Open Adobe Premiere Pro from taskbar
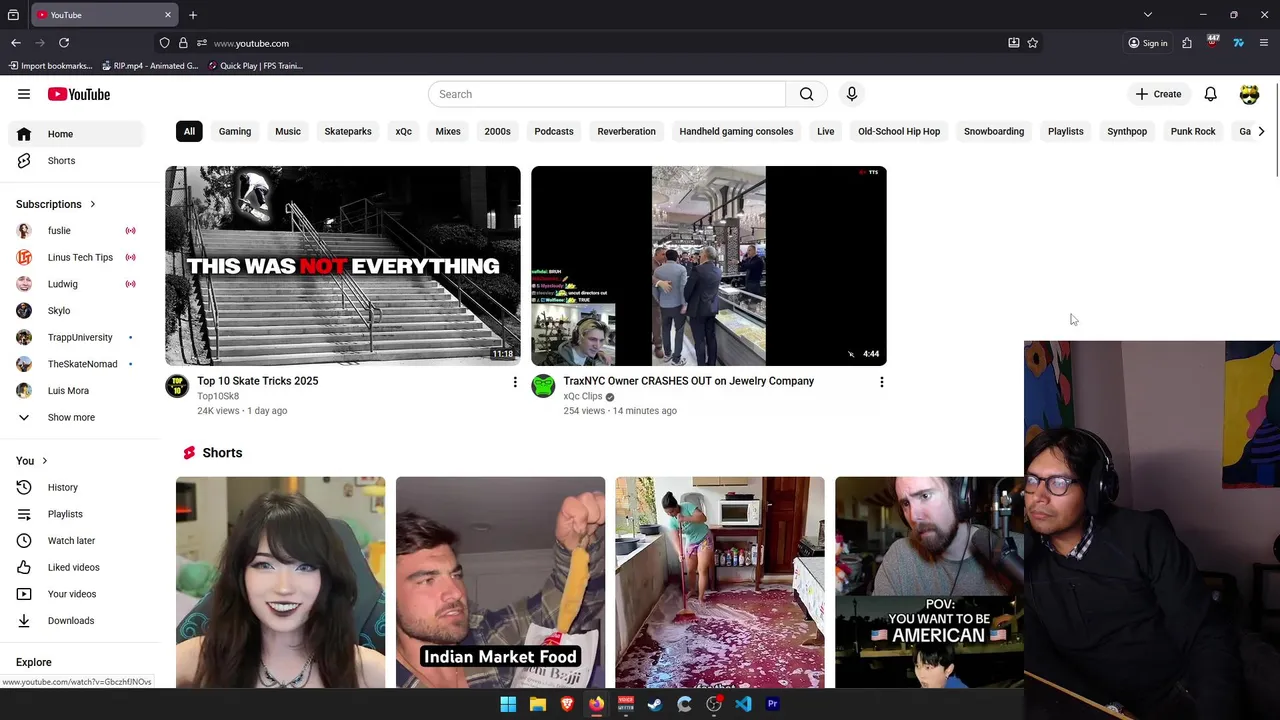Screen dimensions: 1280x720 tap(772, 704)
